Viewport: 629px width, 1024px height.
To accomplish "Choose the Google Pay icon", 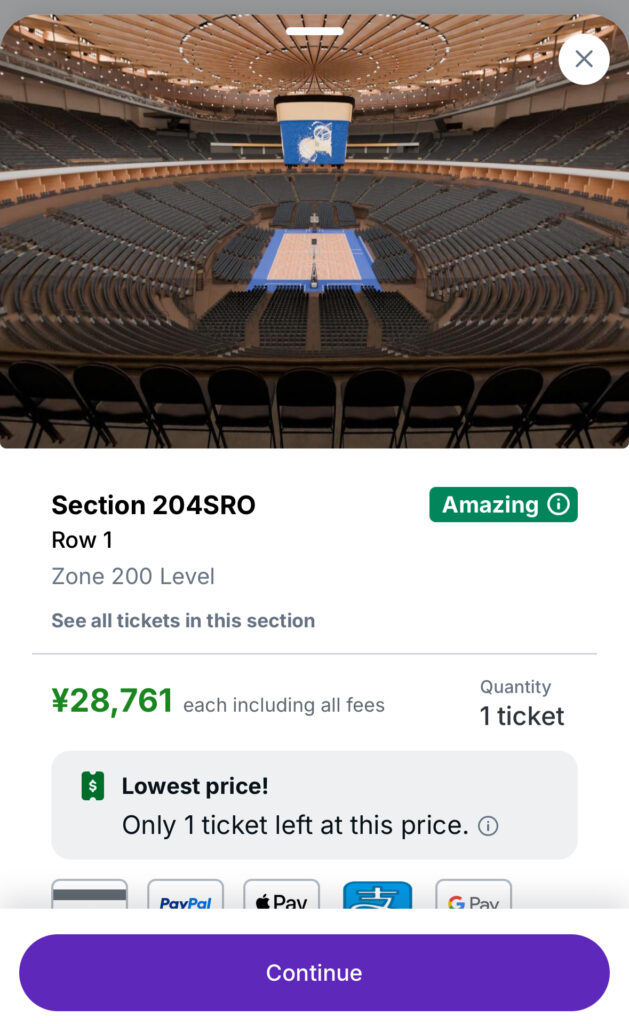I will 473,896.
